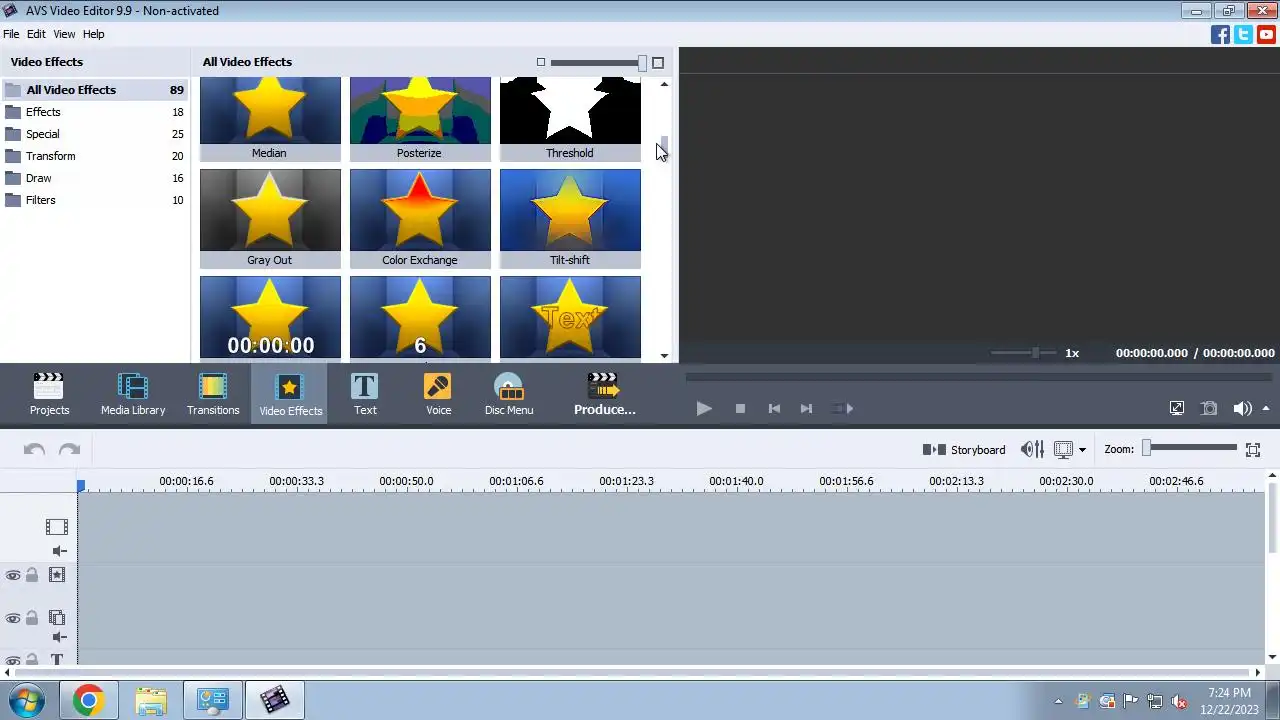Screen dimensions: 1280x720
Task: Select the Transform category folder
Action: [94, 156]
